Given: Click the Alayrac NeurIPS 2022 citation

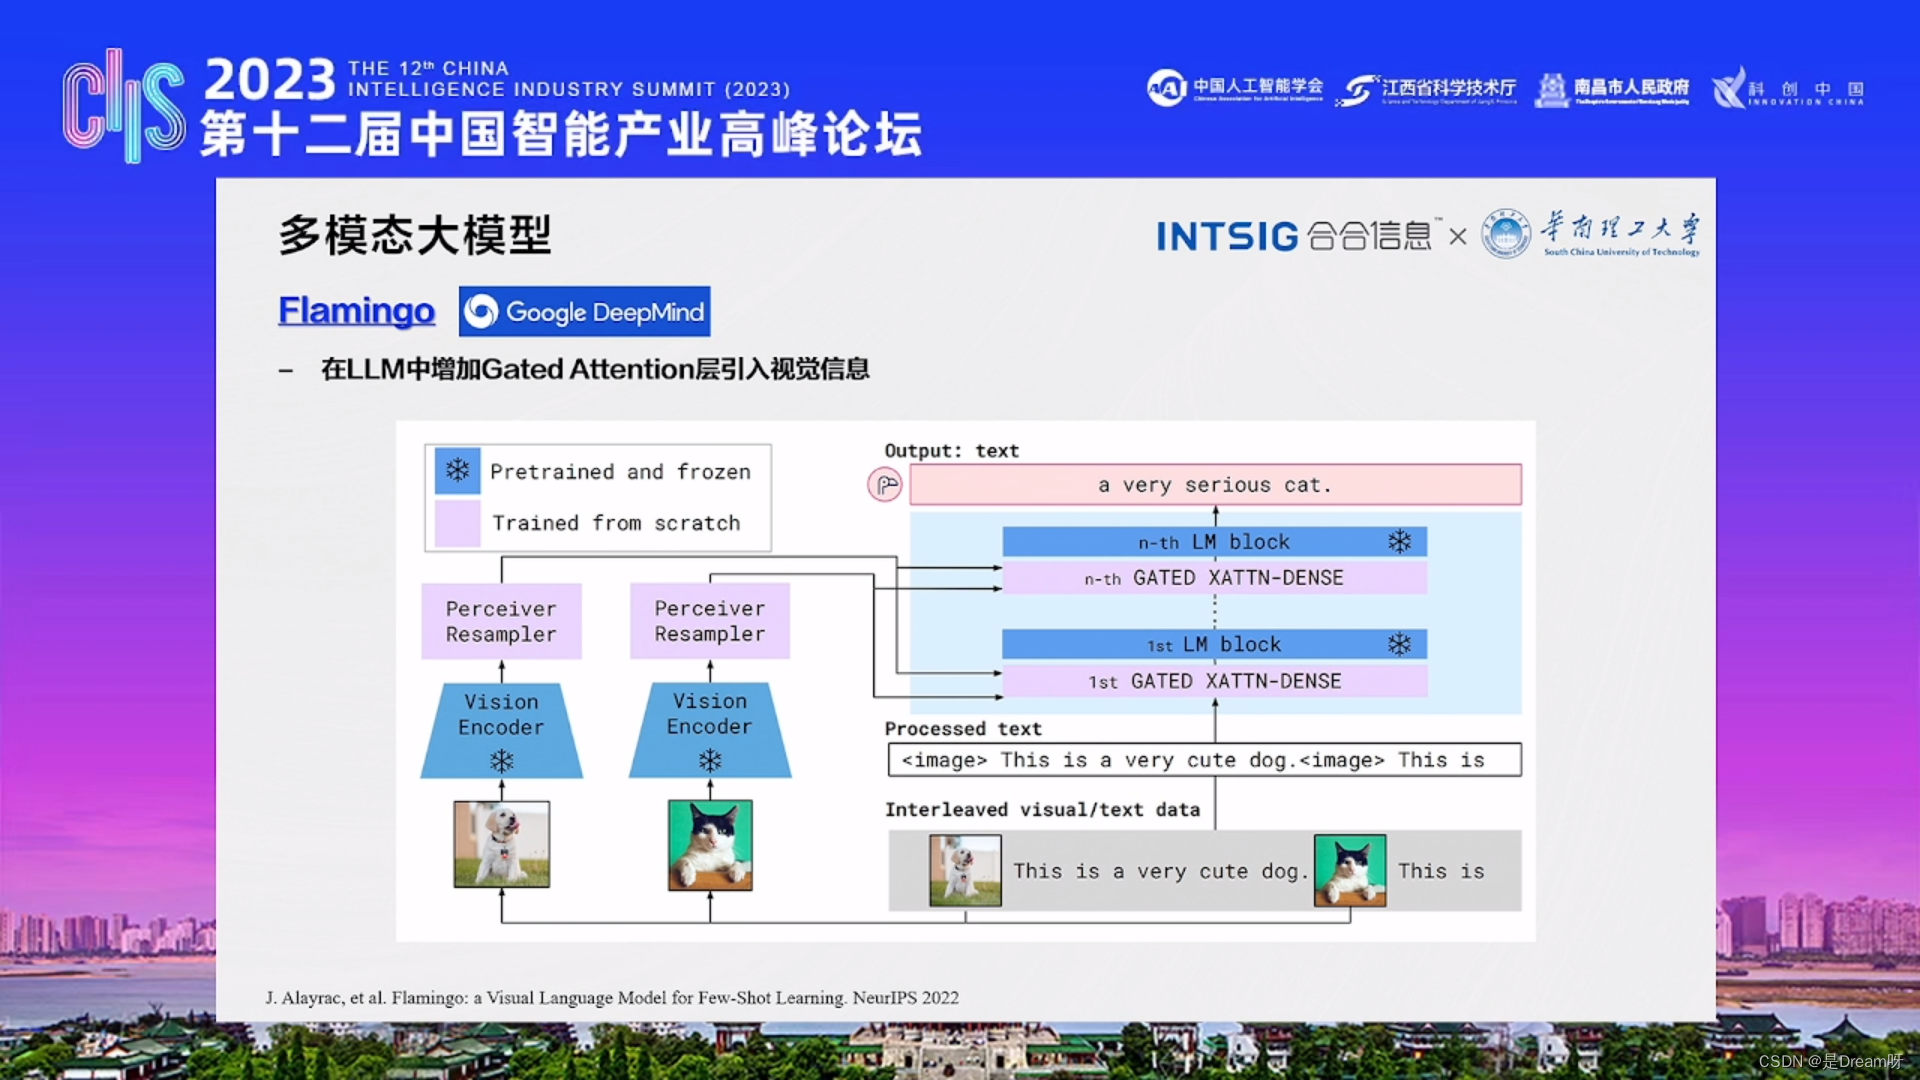Looking at the screenshot, I should tap(612, 997).
